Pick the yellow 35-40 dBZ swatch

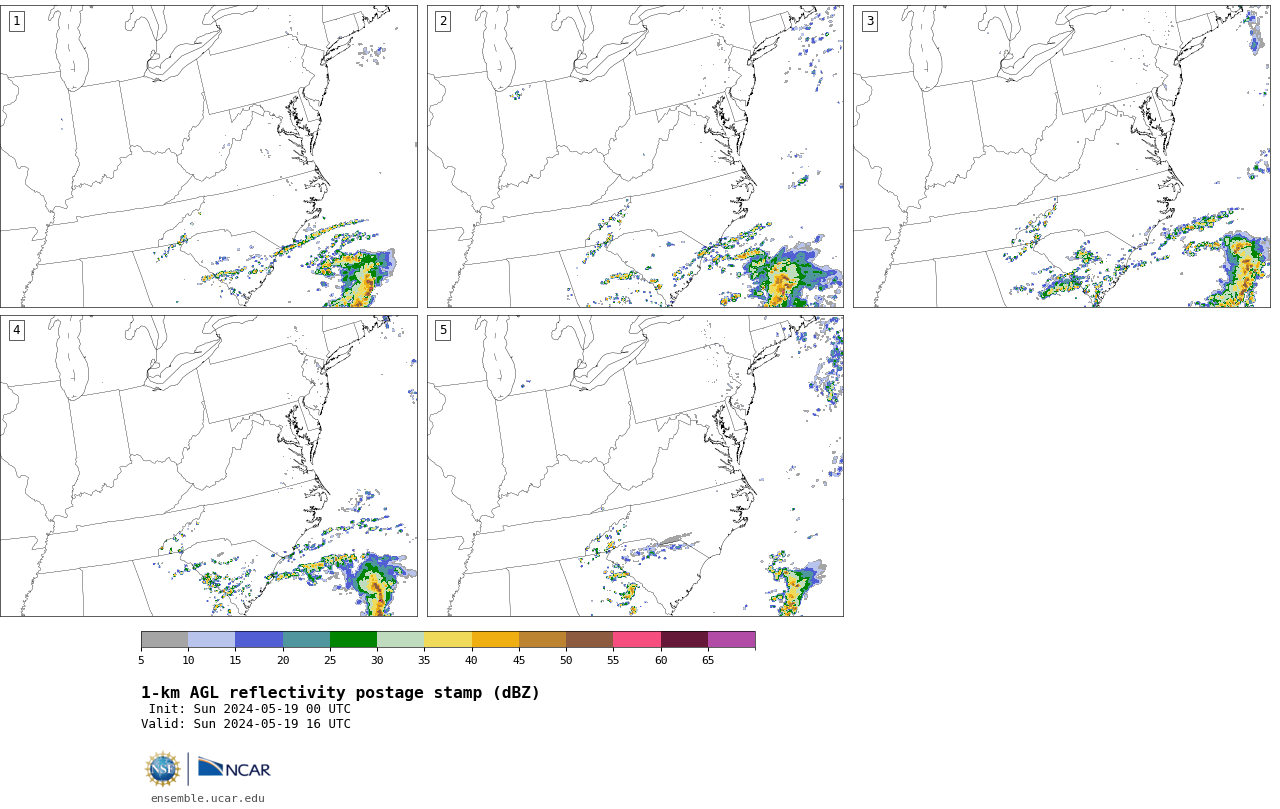coord(448,640)
